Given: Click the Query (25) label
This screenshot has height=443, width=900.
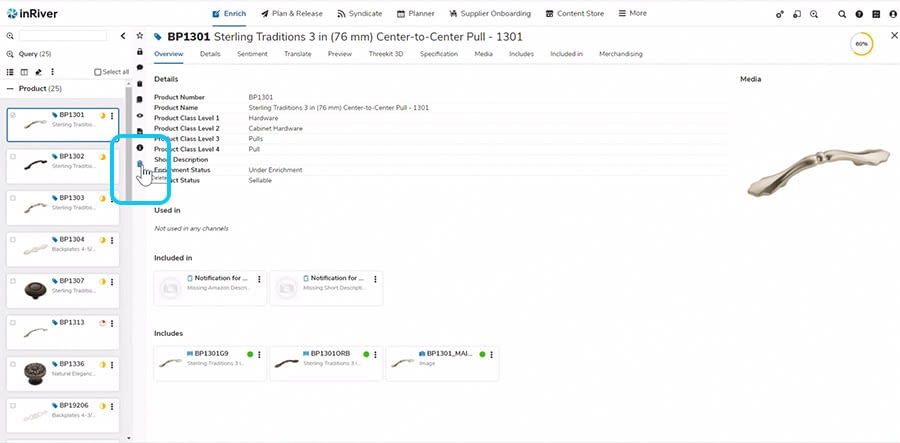Looking at the screenshot, I should tap(35, 54).
